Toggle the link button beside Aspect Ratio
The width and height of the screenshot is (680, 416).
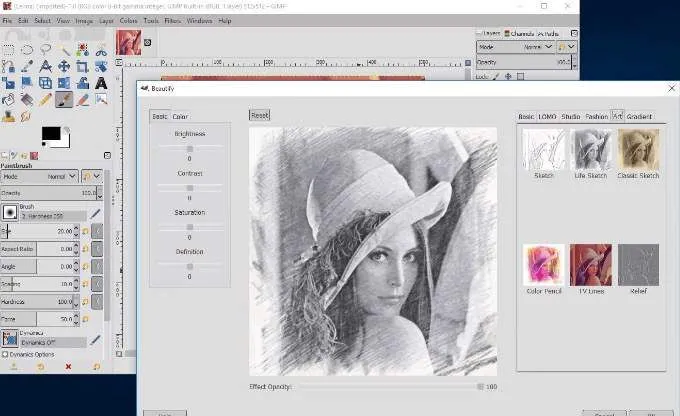coord(97,249)
